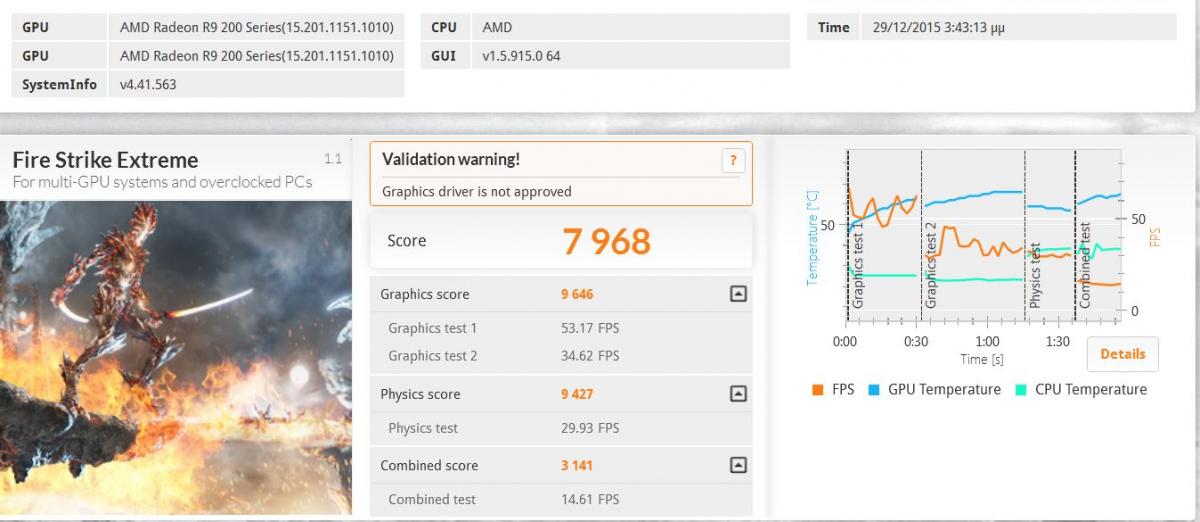Select the Time value 29/12/2015 3:43:13
The width and height of the screenshot is (1200, 522).
[937, 28]
